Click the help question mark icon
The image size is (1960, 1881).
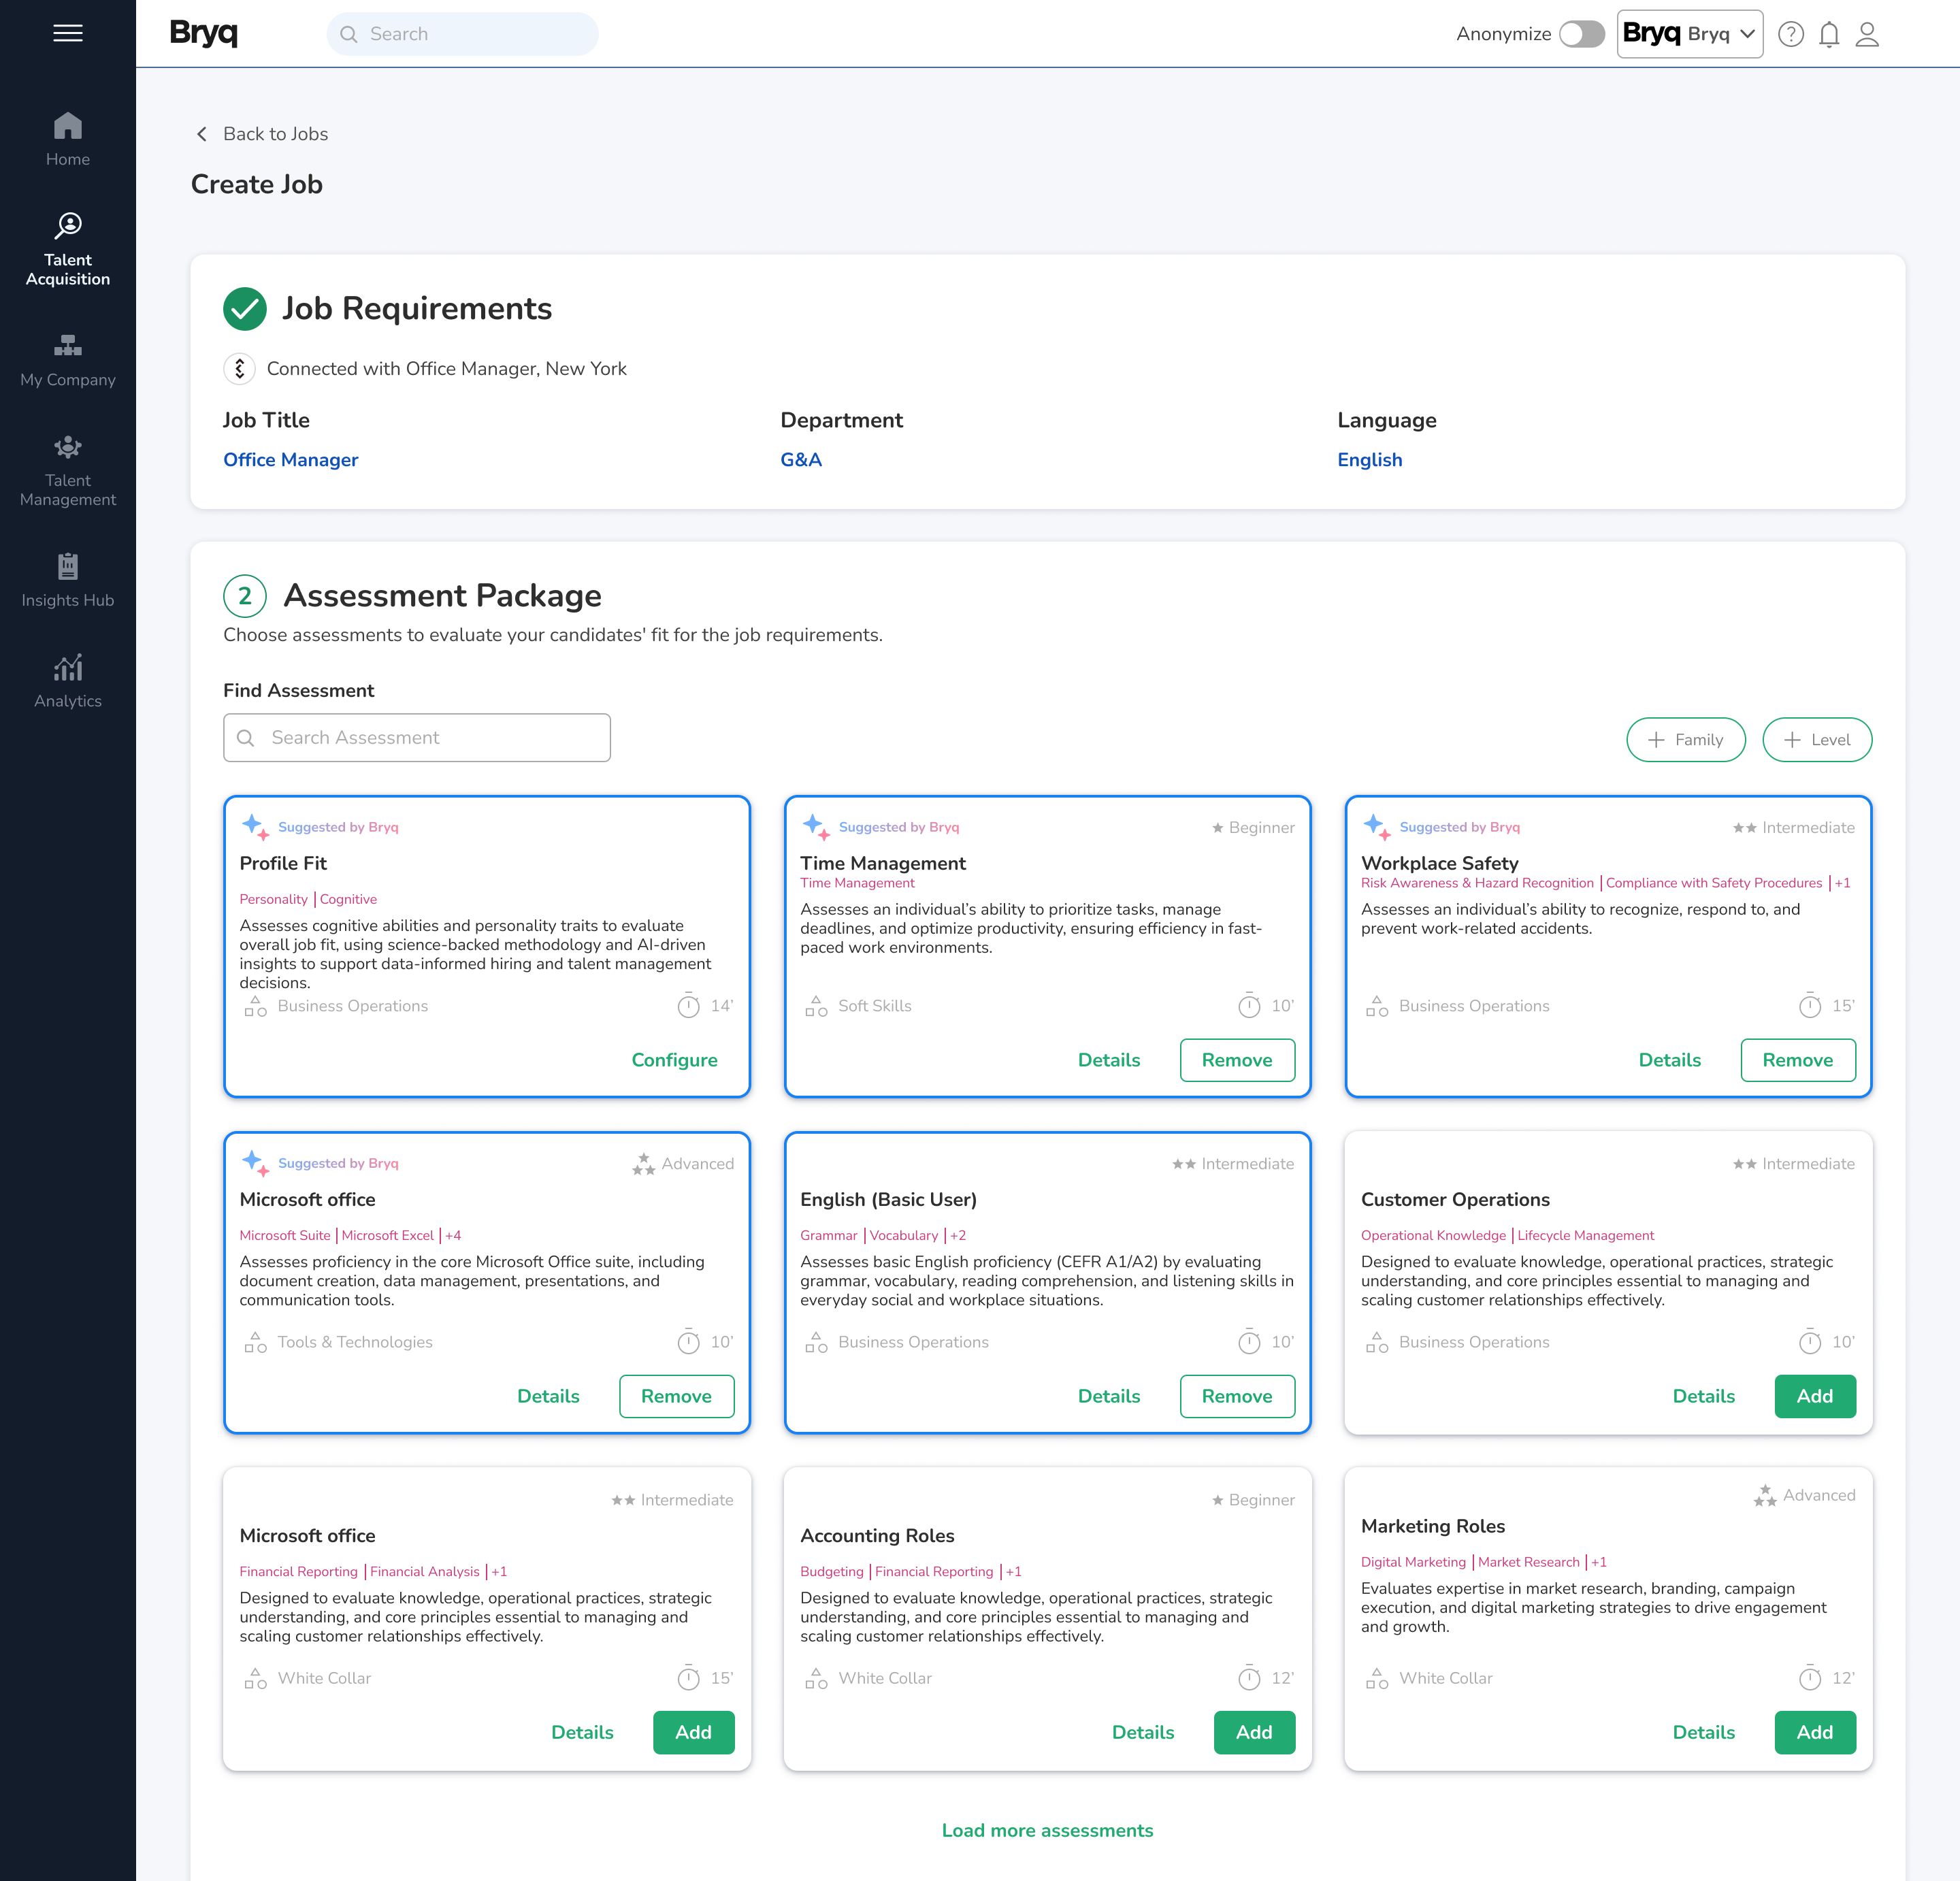pyautogui.click(x=1790, y=34)
